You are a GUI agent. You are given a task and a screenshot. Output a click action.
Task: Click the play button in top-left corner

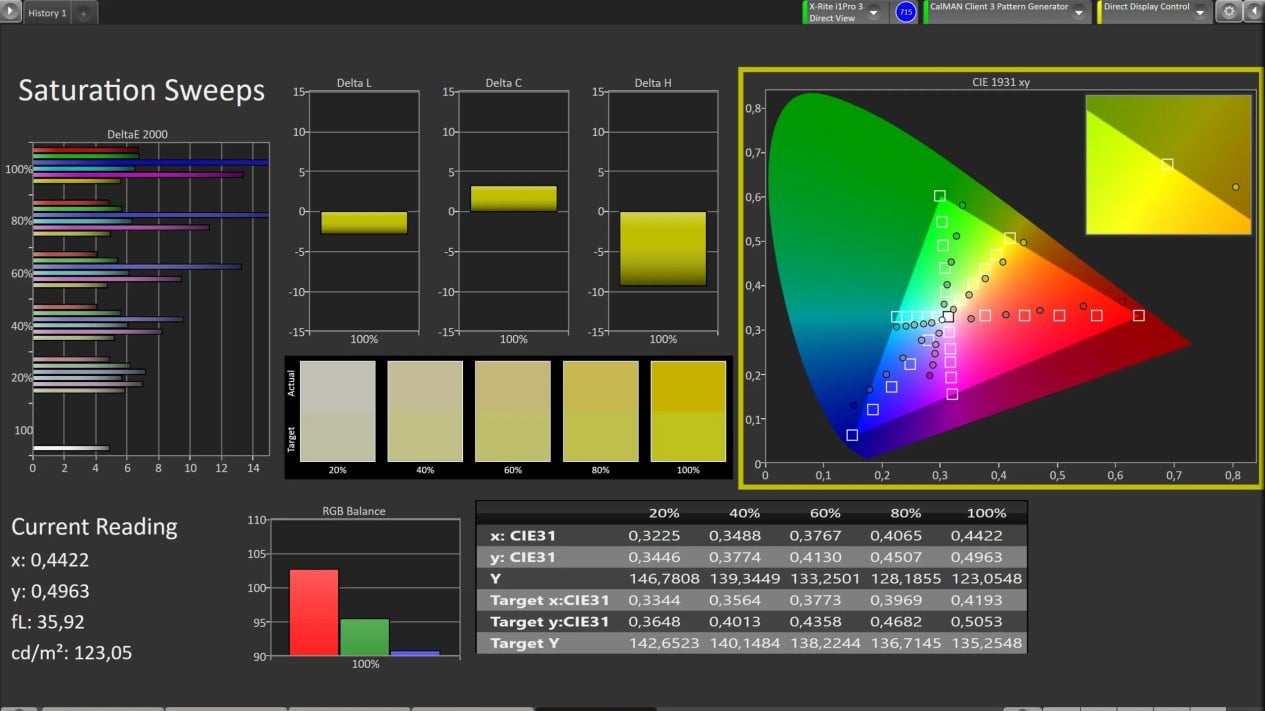tap(10, 12)
